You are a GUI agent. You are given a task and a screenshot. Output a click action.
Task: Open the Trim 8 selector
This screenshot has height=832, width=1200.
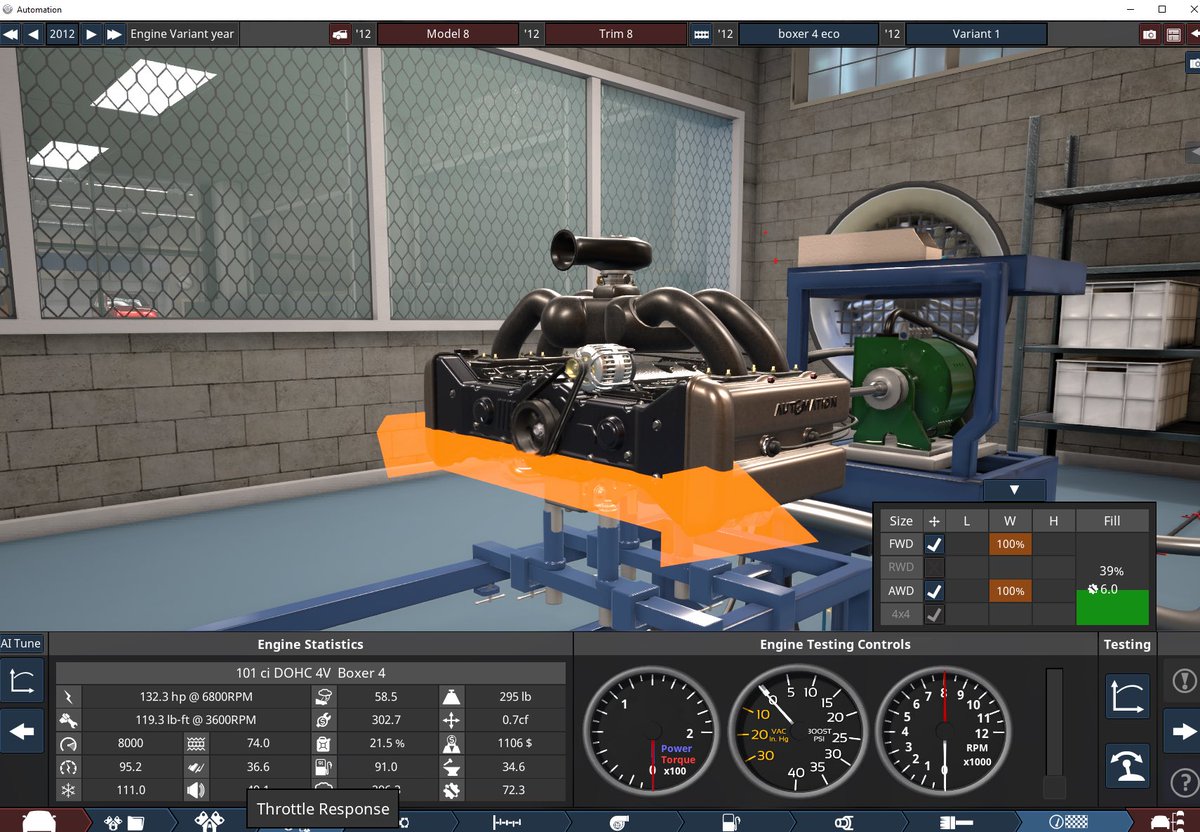(x=615, y=34)
